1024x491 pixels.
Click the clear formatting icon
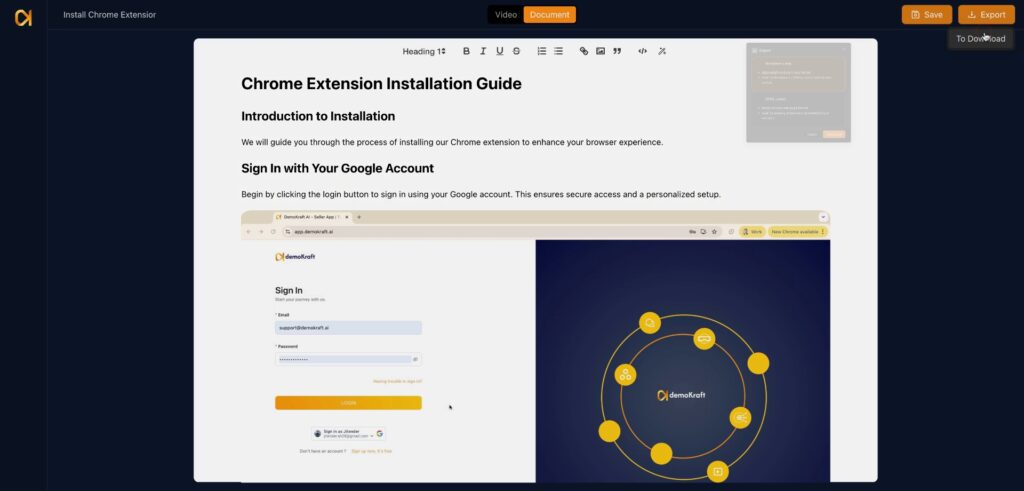coord(662,51)
